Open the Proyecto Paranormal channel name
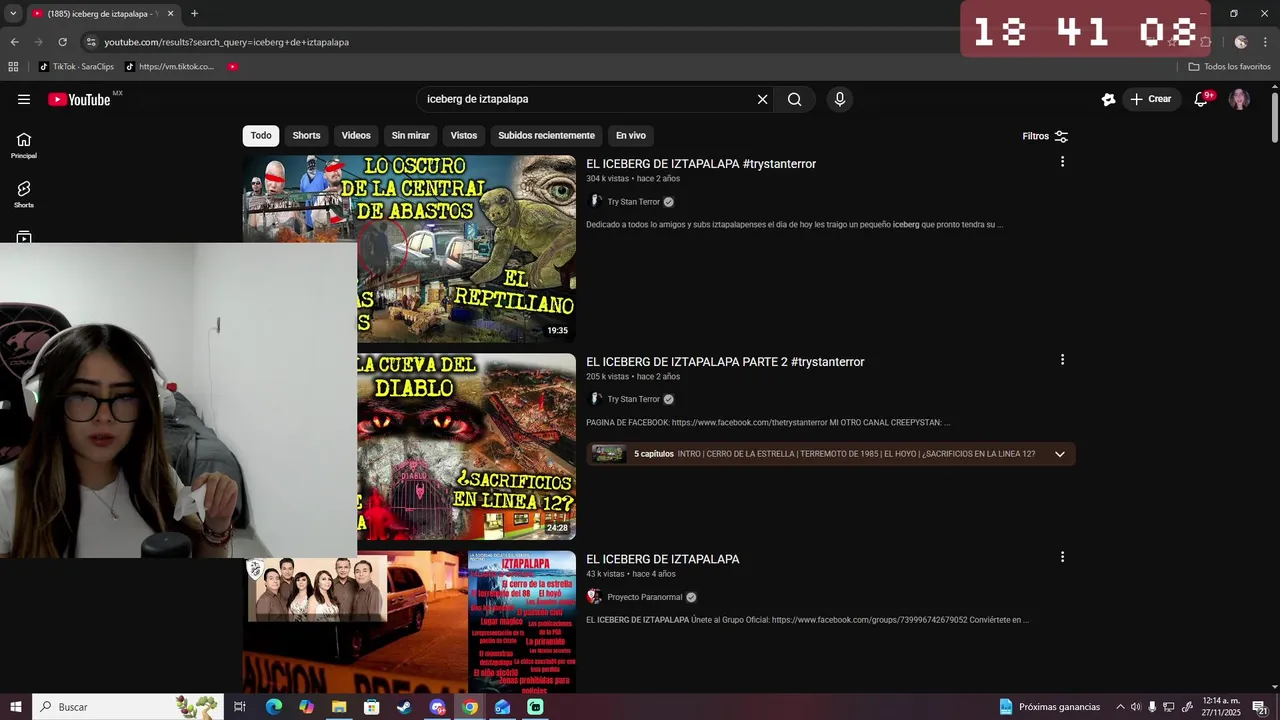Screen dimensions: 1280x720 (x=645, y=597)
